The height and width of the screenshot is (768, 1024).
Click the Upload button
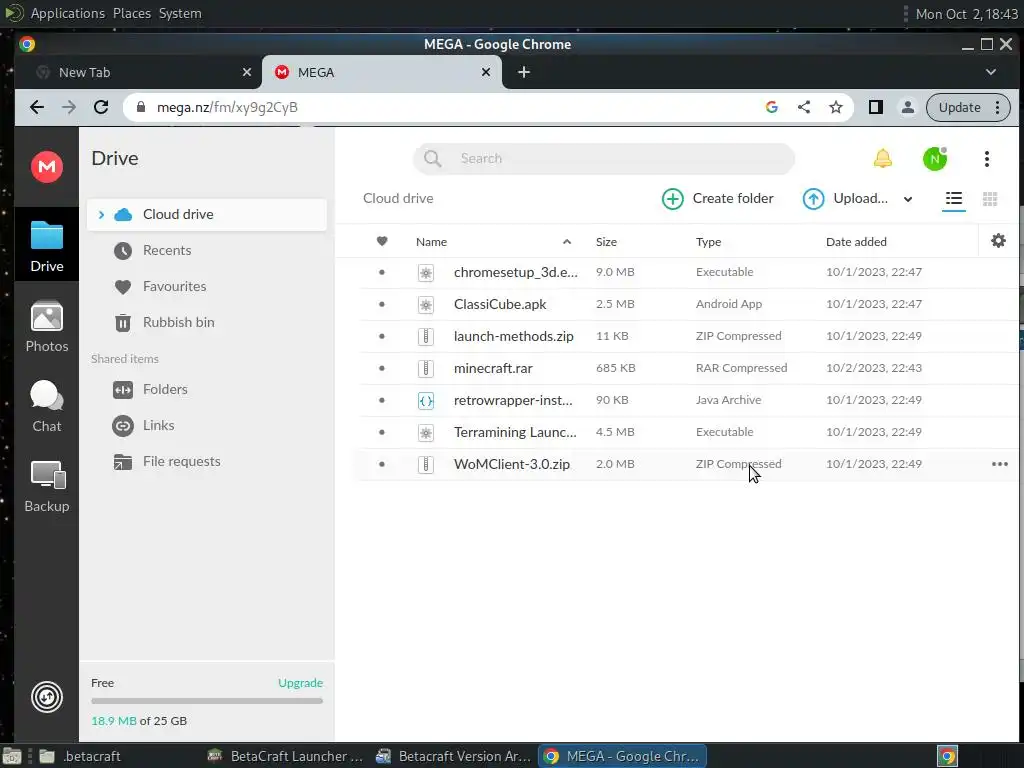pos(845,199)
